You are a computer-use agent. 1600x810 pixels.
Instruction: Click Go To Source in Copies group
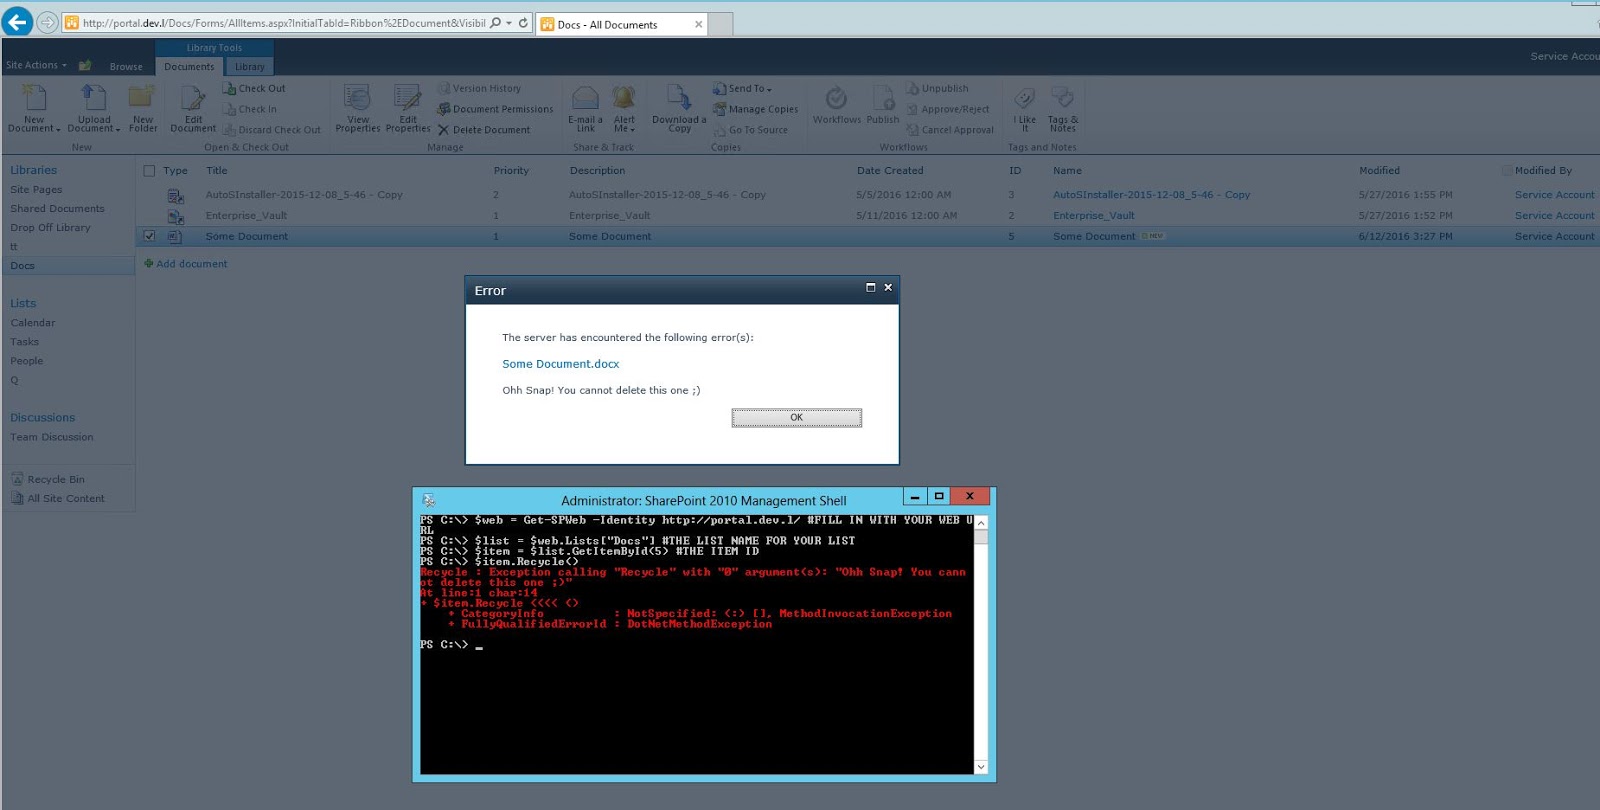(x=750, y=130)
